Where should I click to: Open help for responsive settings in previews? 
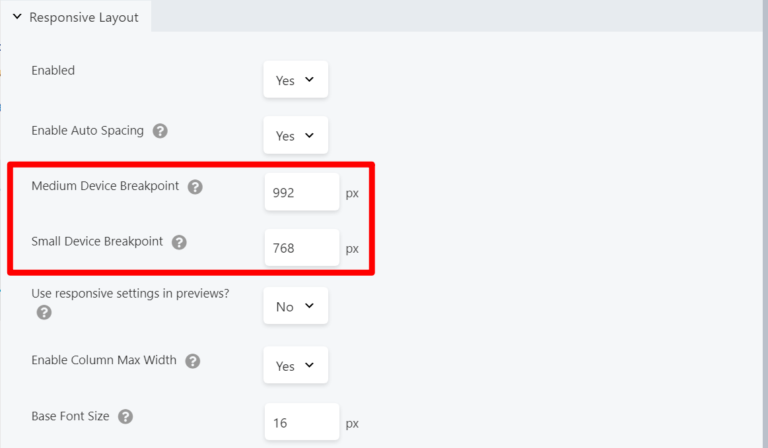coord(44,313)
